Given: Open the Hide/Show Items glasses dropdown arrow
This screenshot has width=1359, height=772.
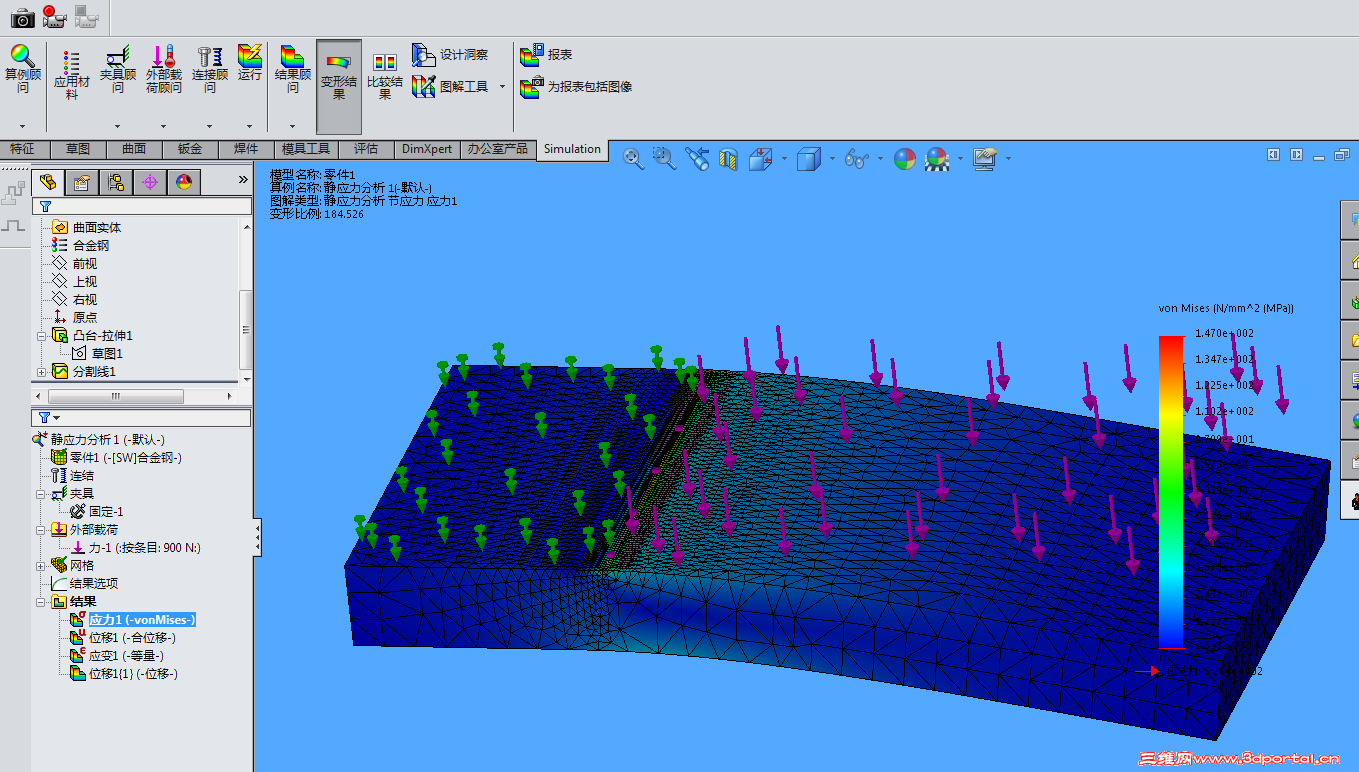Looking at the screenshot, I should (880, 158).
